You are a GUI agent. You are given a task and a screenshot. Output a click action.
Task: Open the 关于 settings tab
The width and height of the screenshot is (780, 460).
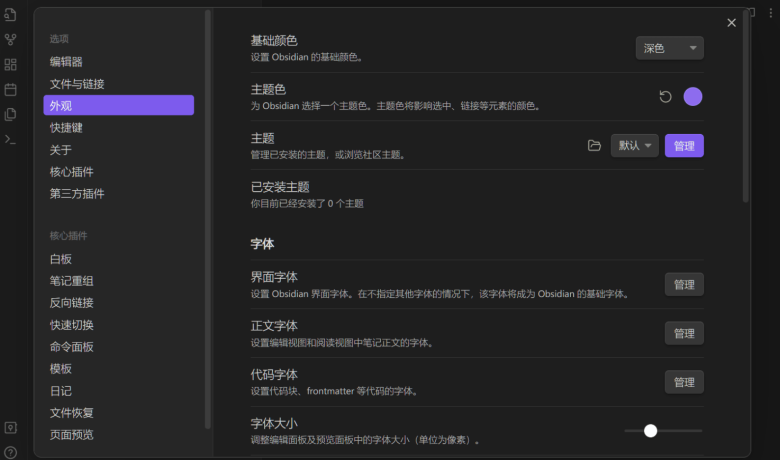tap(119, 150)
